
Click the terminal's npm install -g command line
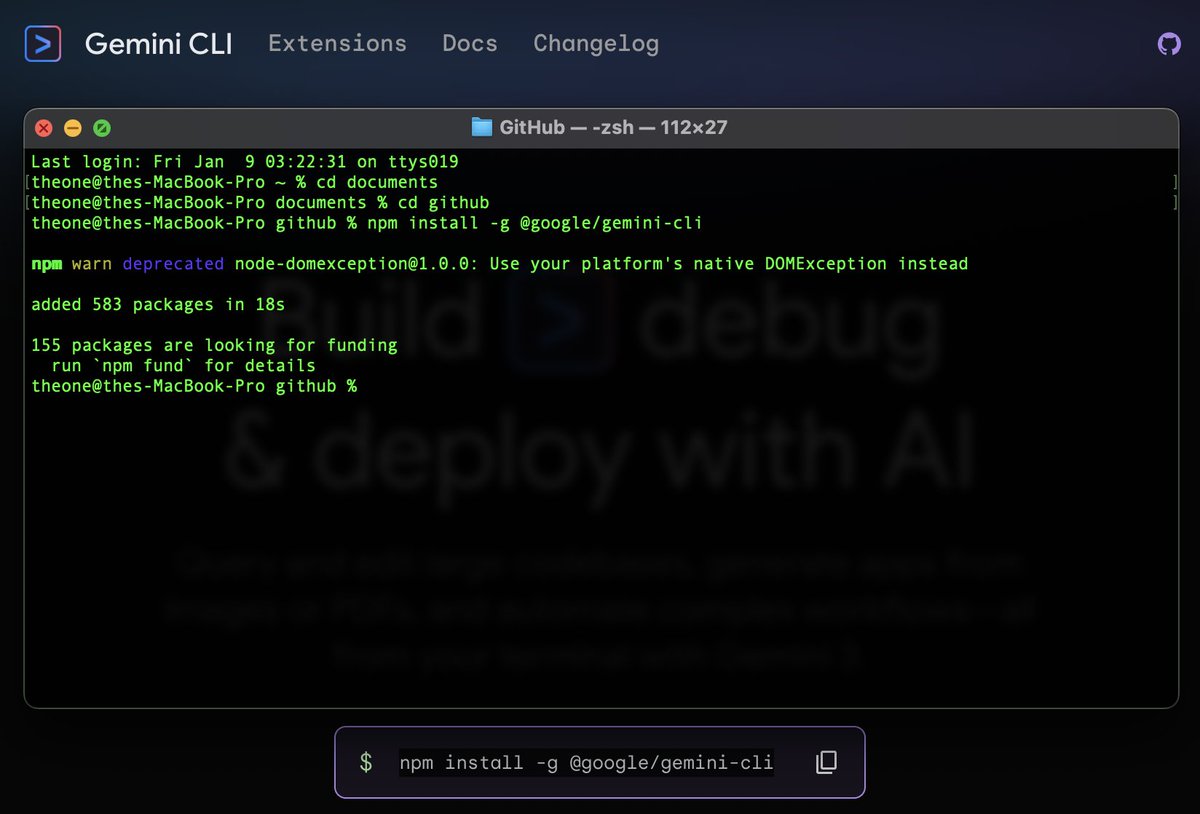coord(367,223)
